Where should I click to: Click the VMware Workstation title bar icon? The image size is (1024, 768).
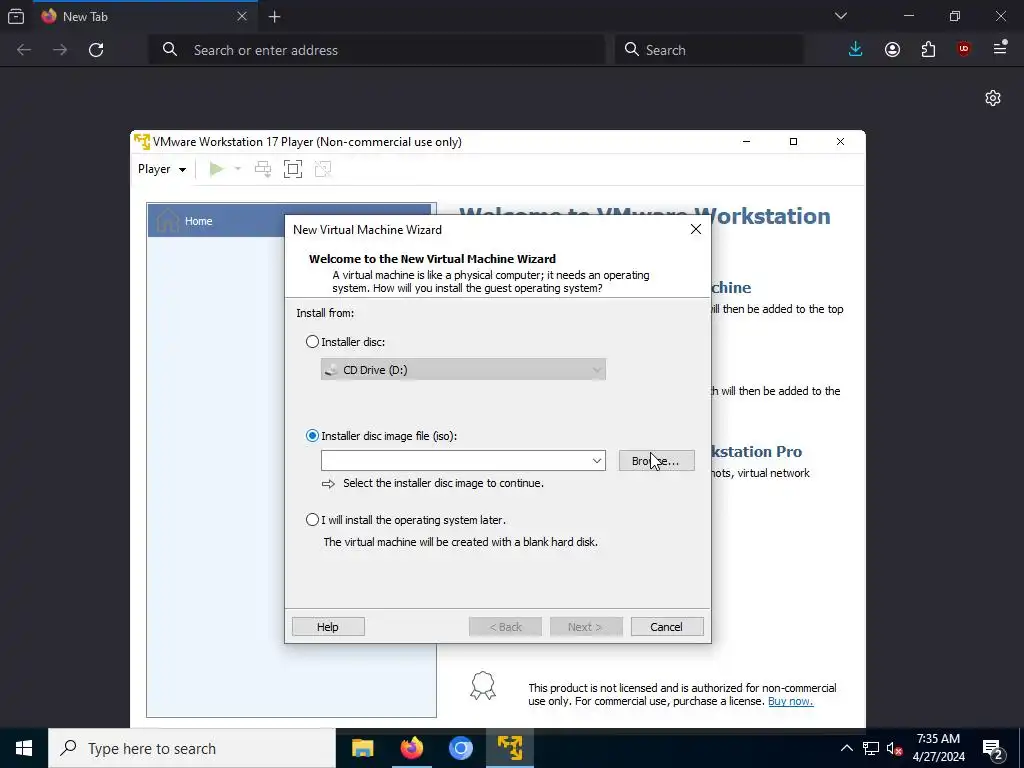click(142, 142)
